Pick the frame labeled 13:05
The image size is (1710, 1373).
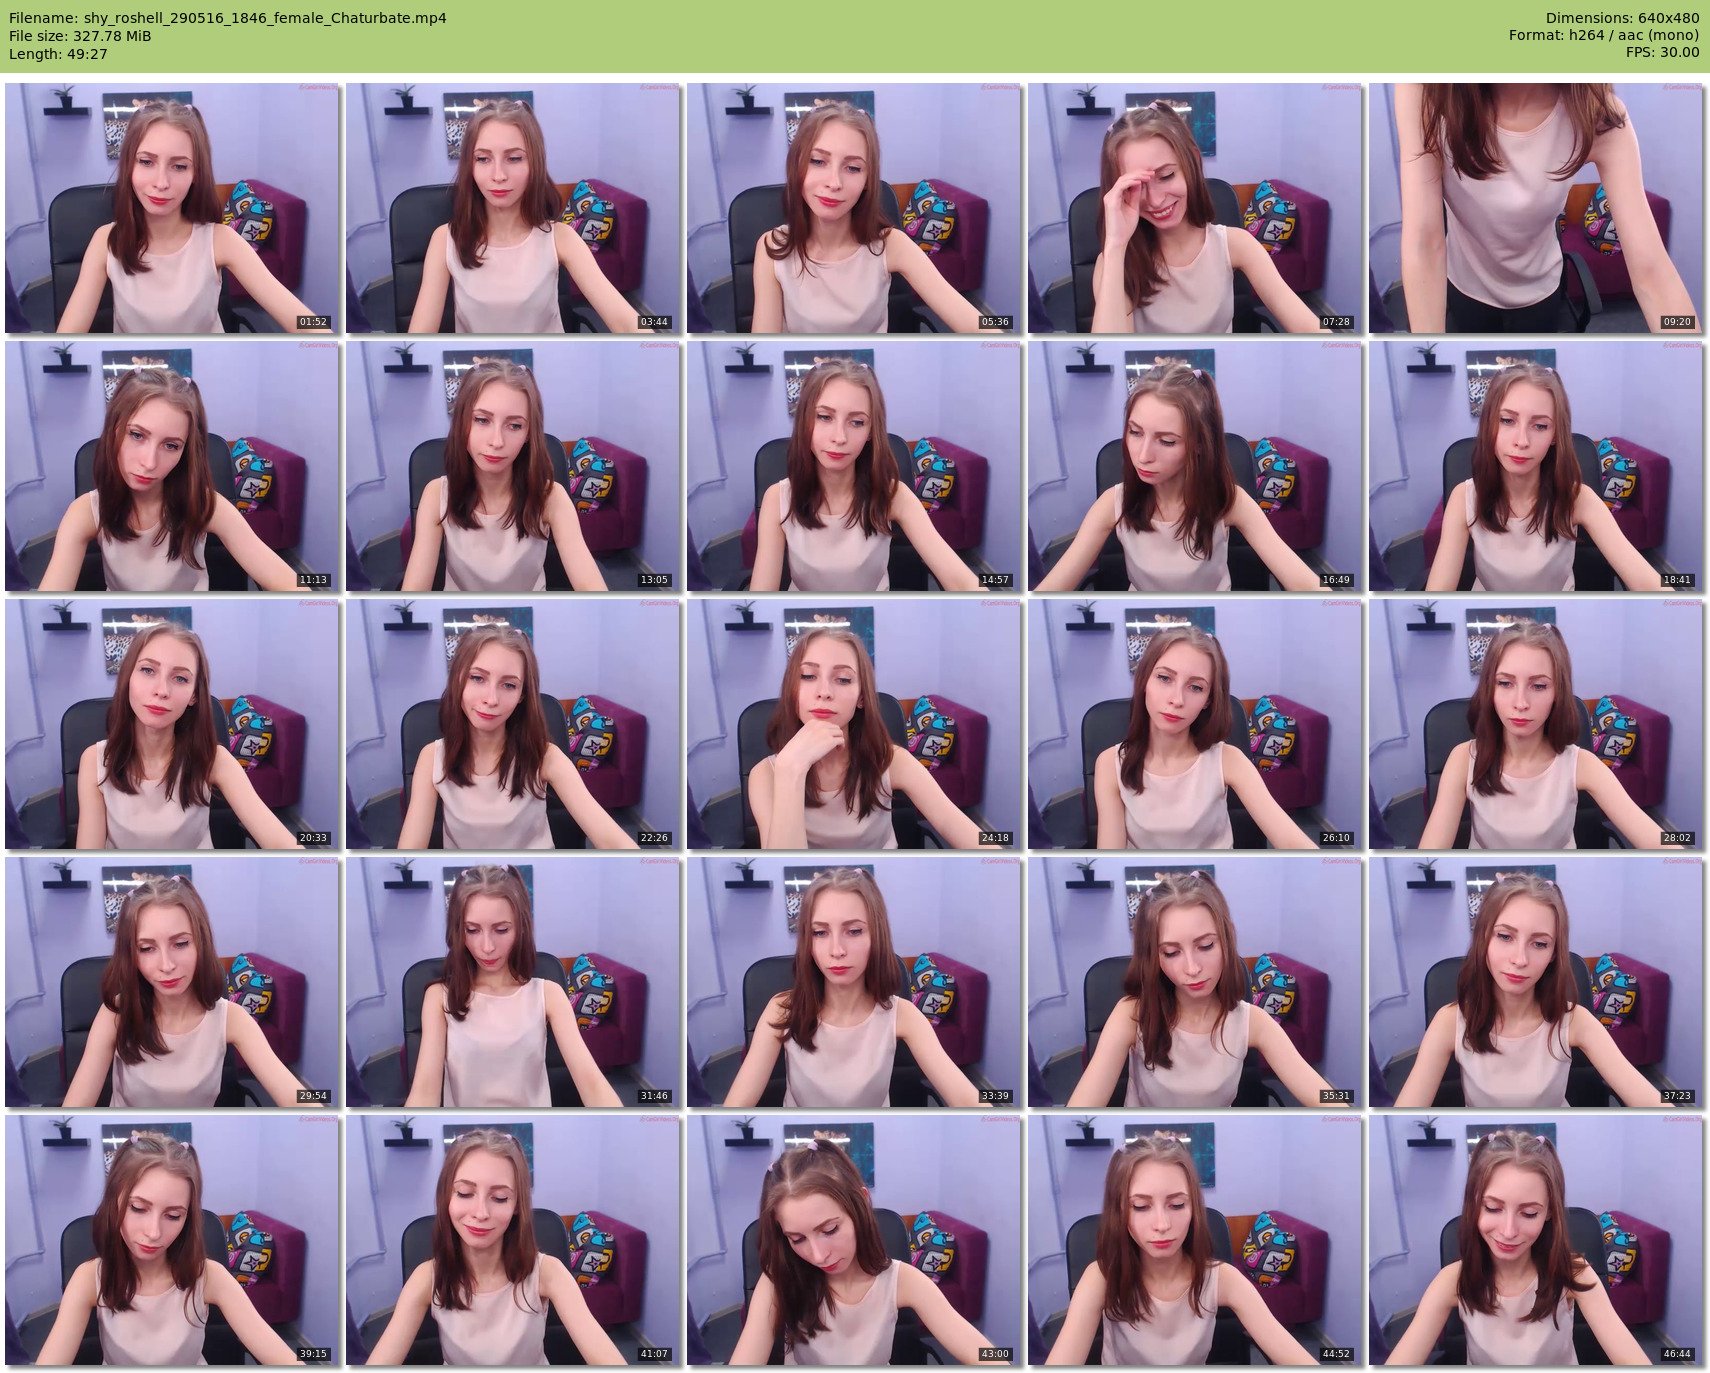coord(512,466)
